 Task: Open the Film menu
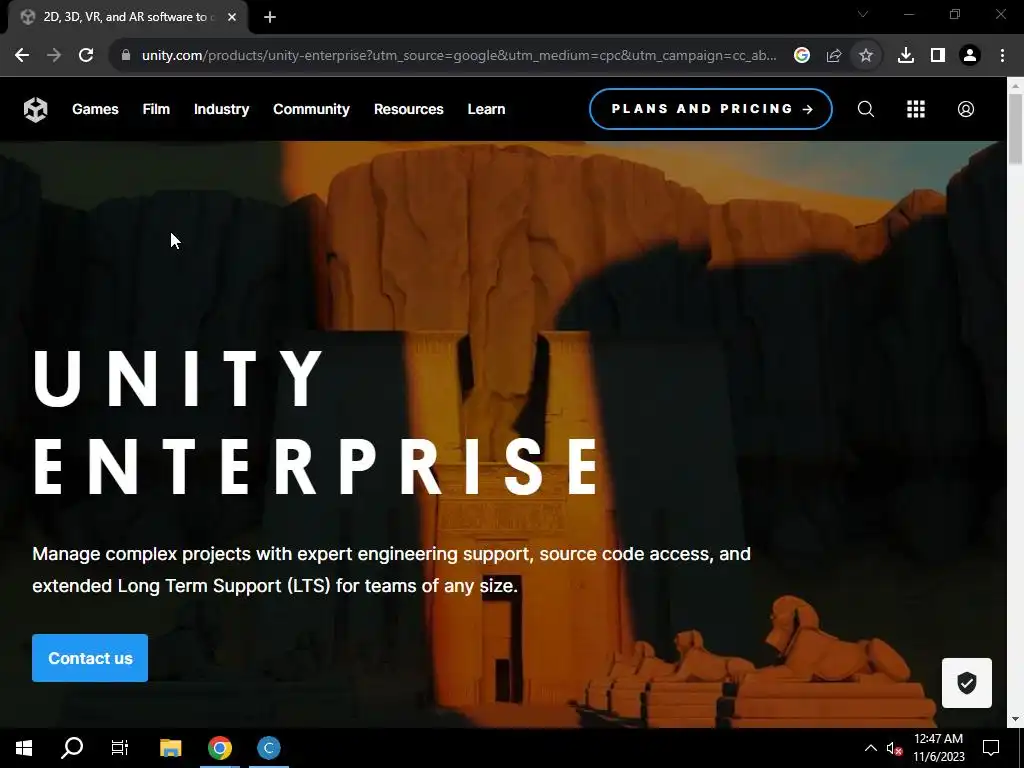pos(156,109)
